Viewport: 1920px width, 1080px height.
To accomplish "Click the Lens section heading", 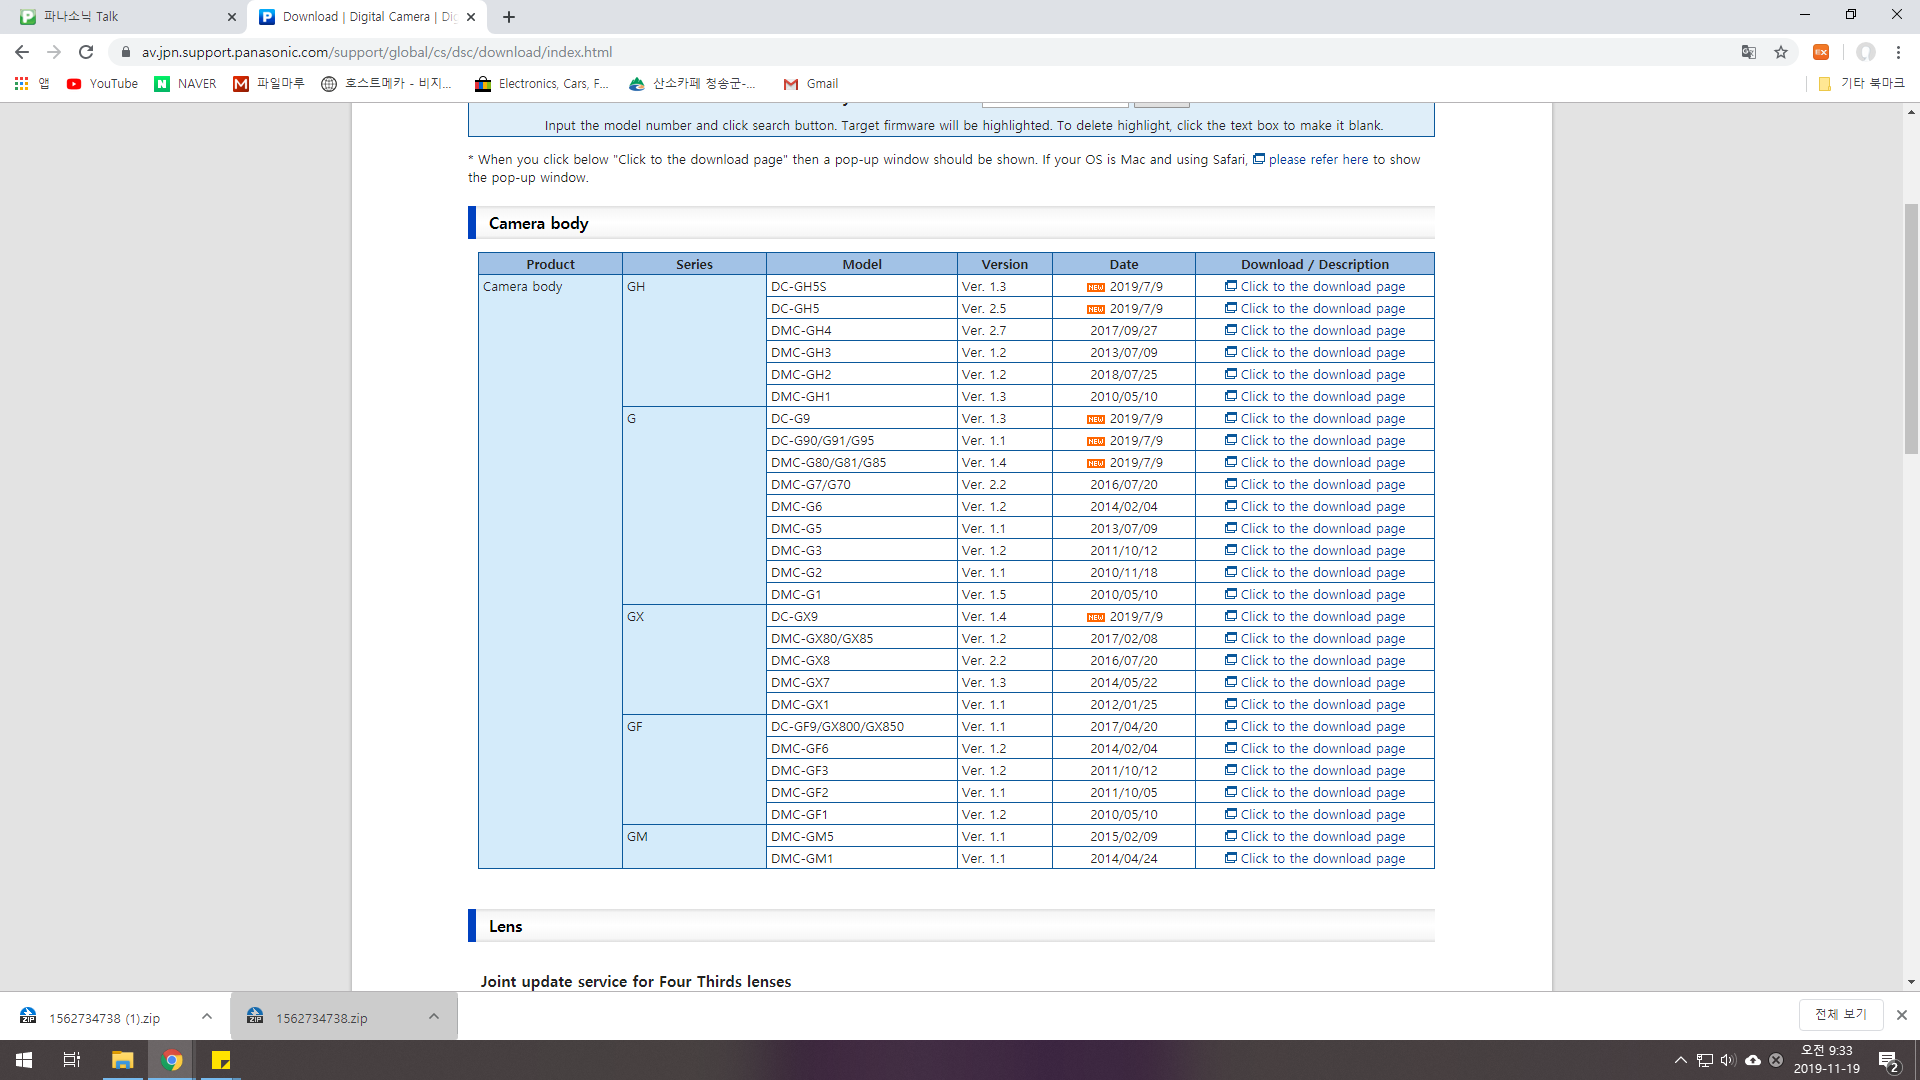I will point(505,926).
